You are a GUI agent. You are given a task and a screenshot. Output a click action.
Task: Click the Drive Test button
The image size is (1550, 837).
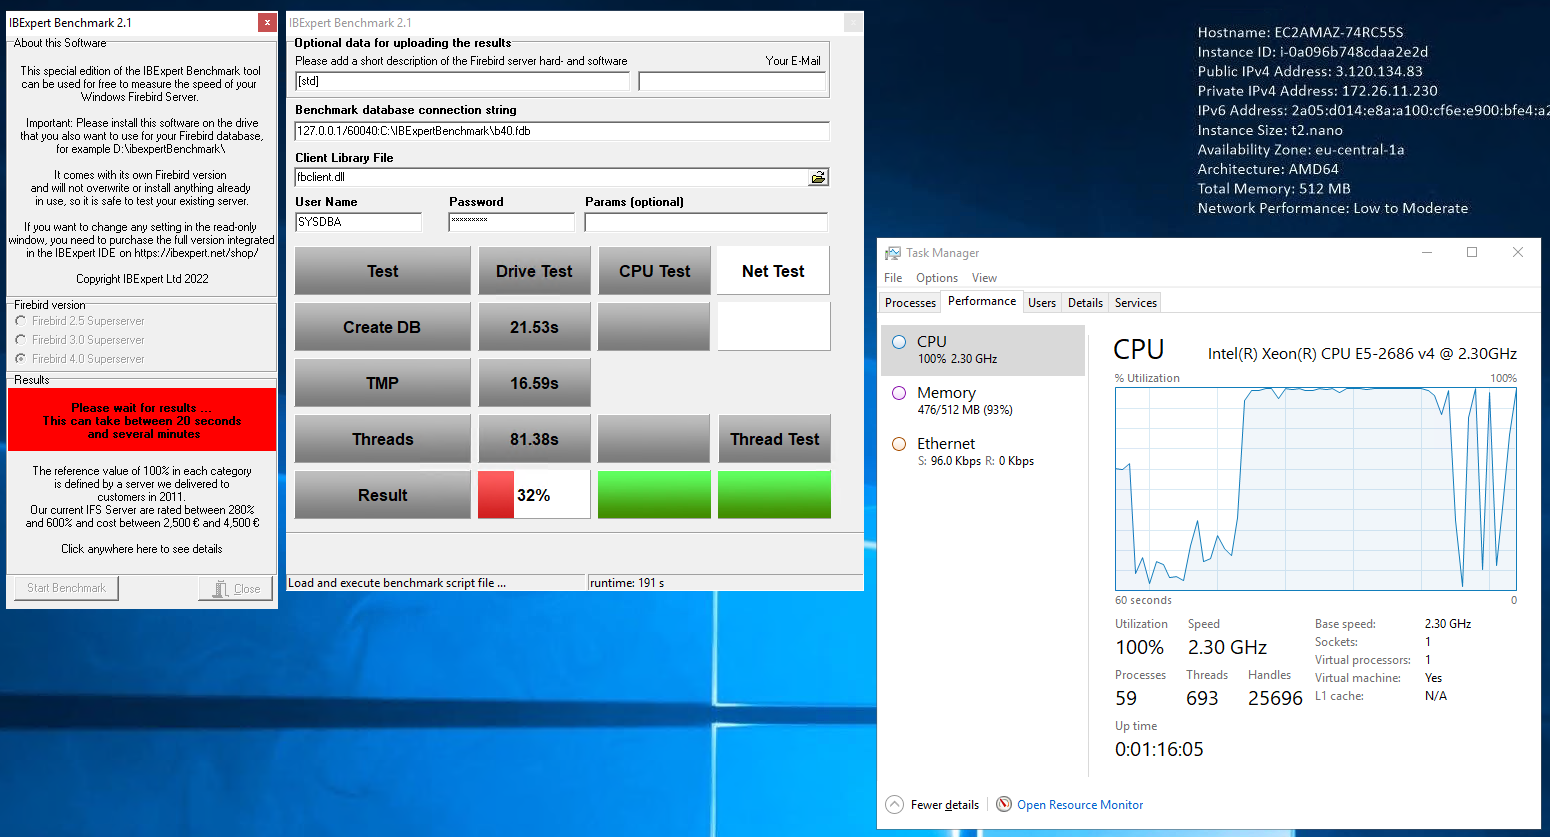tap(534, 271)
